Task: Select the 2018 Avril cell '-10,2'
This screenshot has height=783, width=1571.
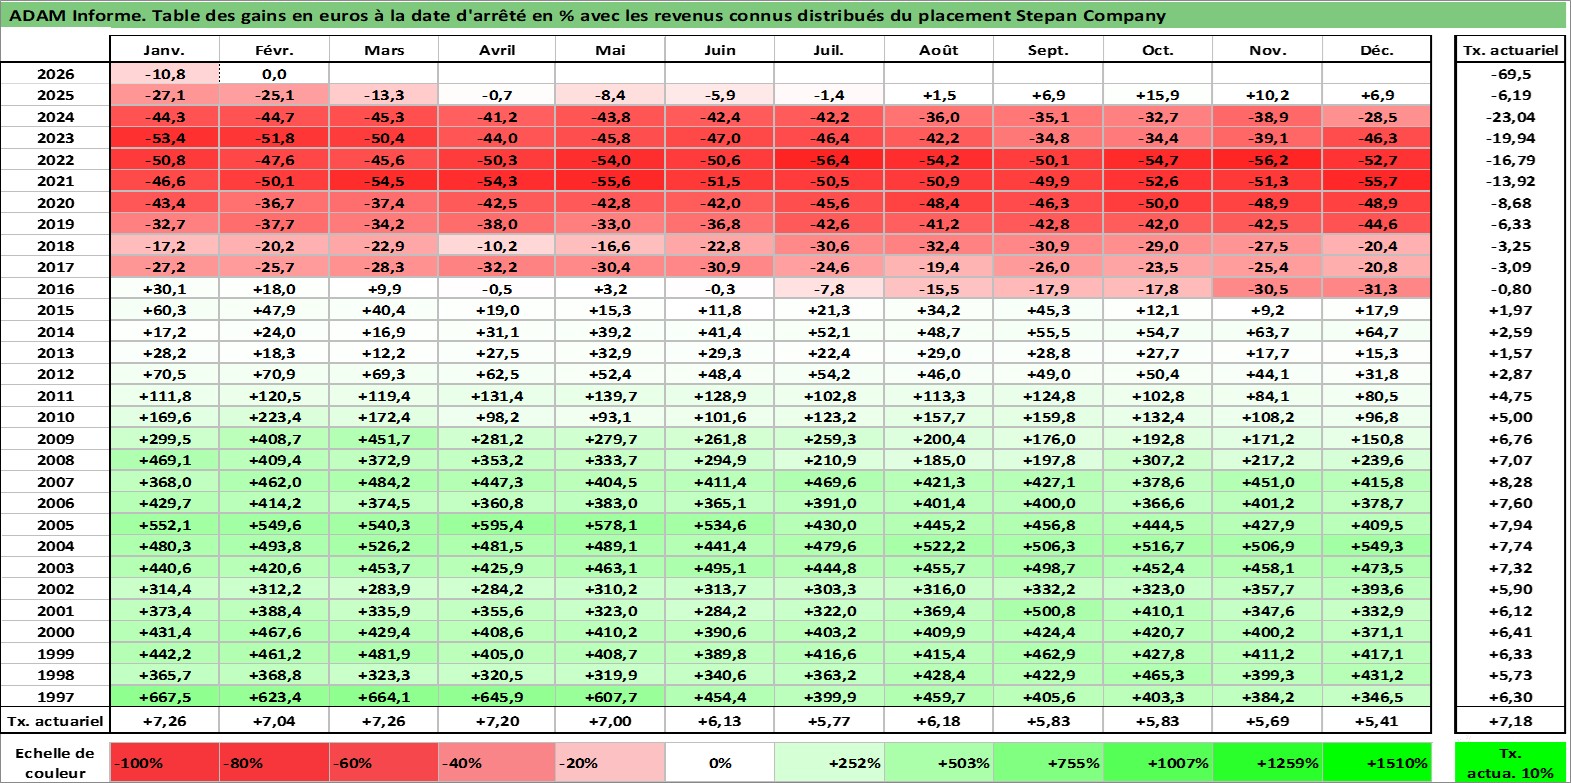Action: pyautogui.click(x=497, y=246)
